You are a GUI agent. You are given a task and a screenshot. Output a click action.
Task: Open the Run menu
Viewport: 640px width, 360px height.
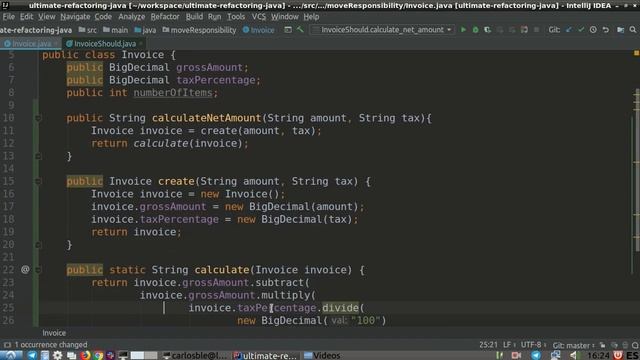[x=214, y=17]
